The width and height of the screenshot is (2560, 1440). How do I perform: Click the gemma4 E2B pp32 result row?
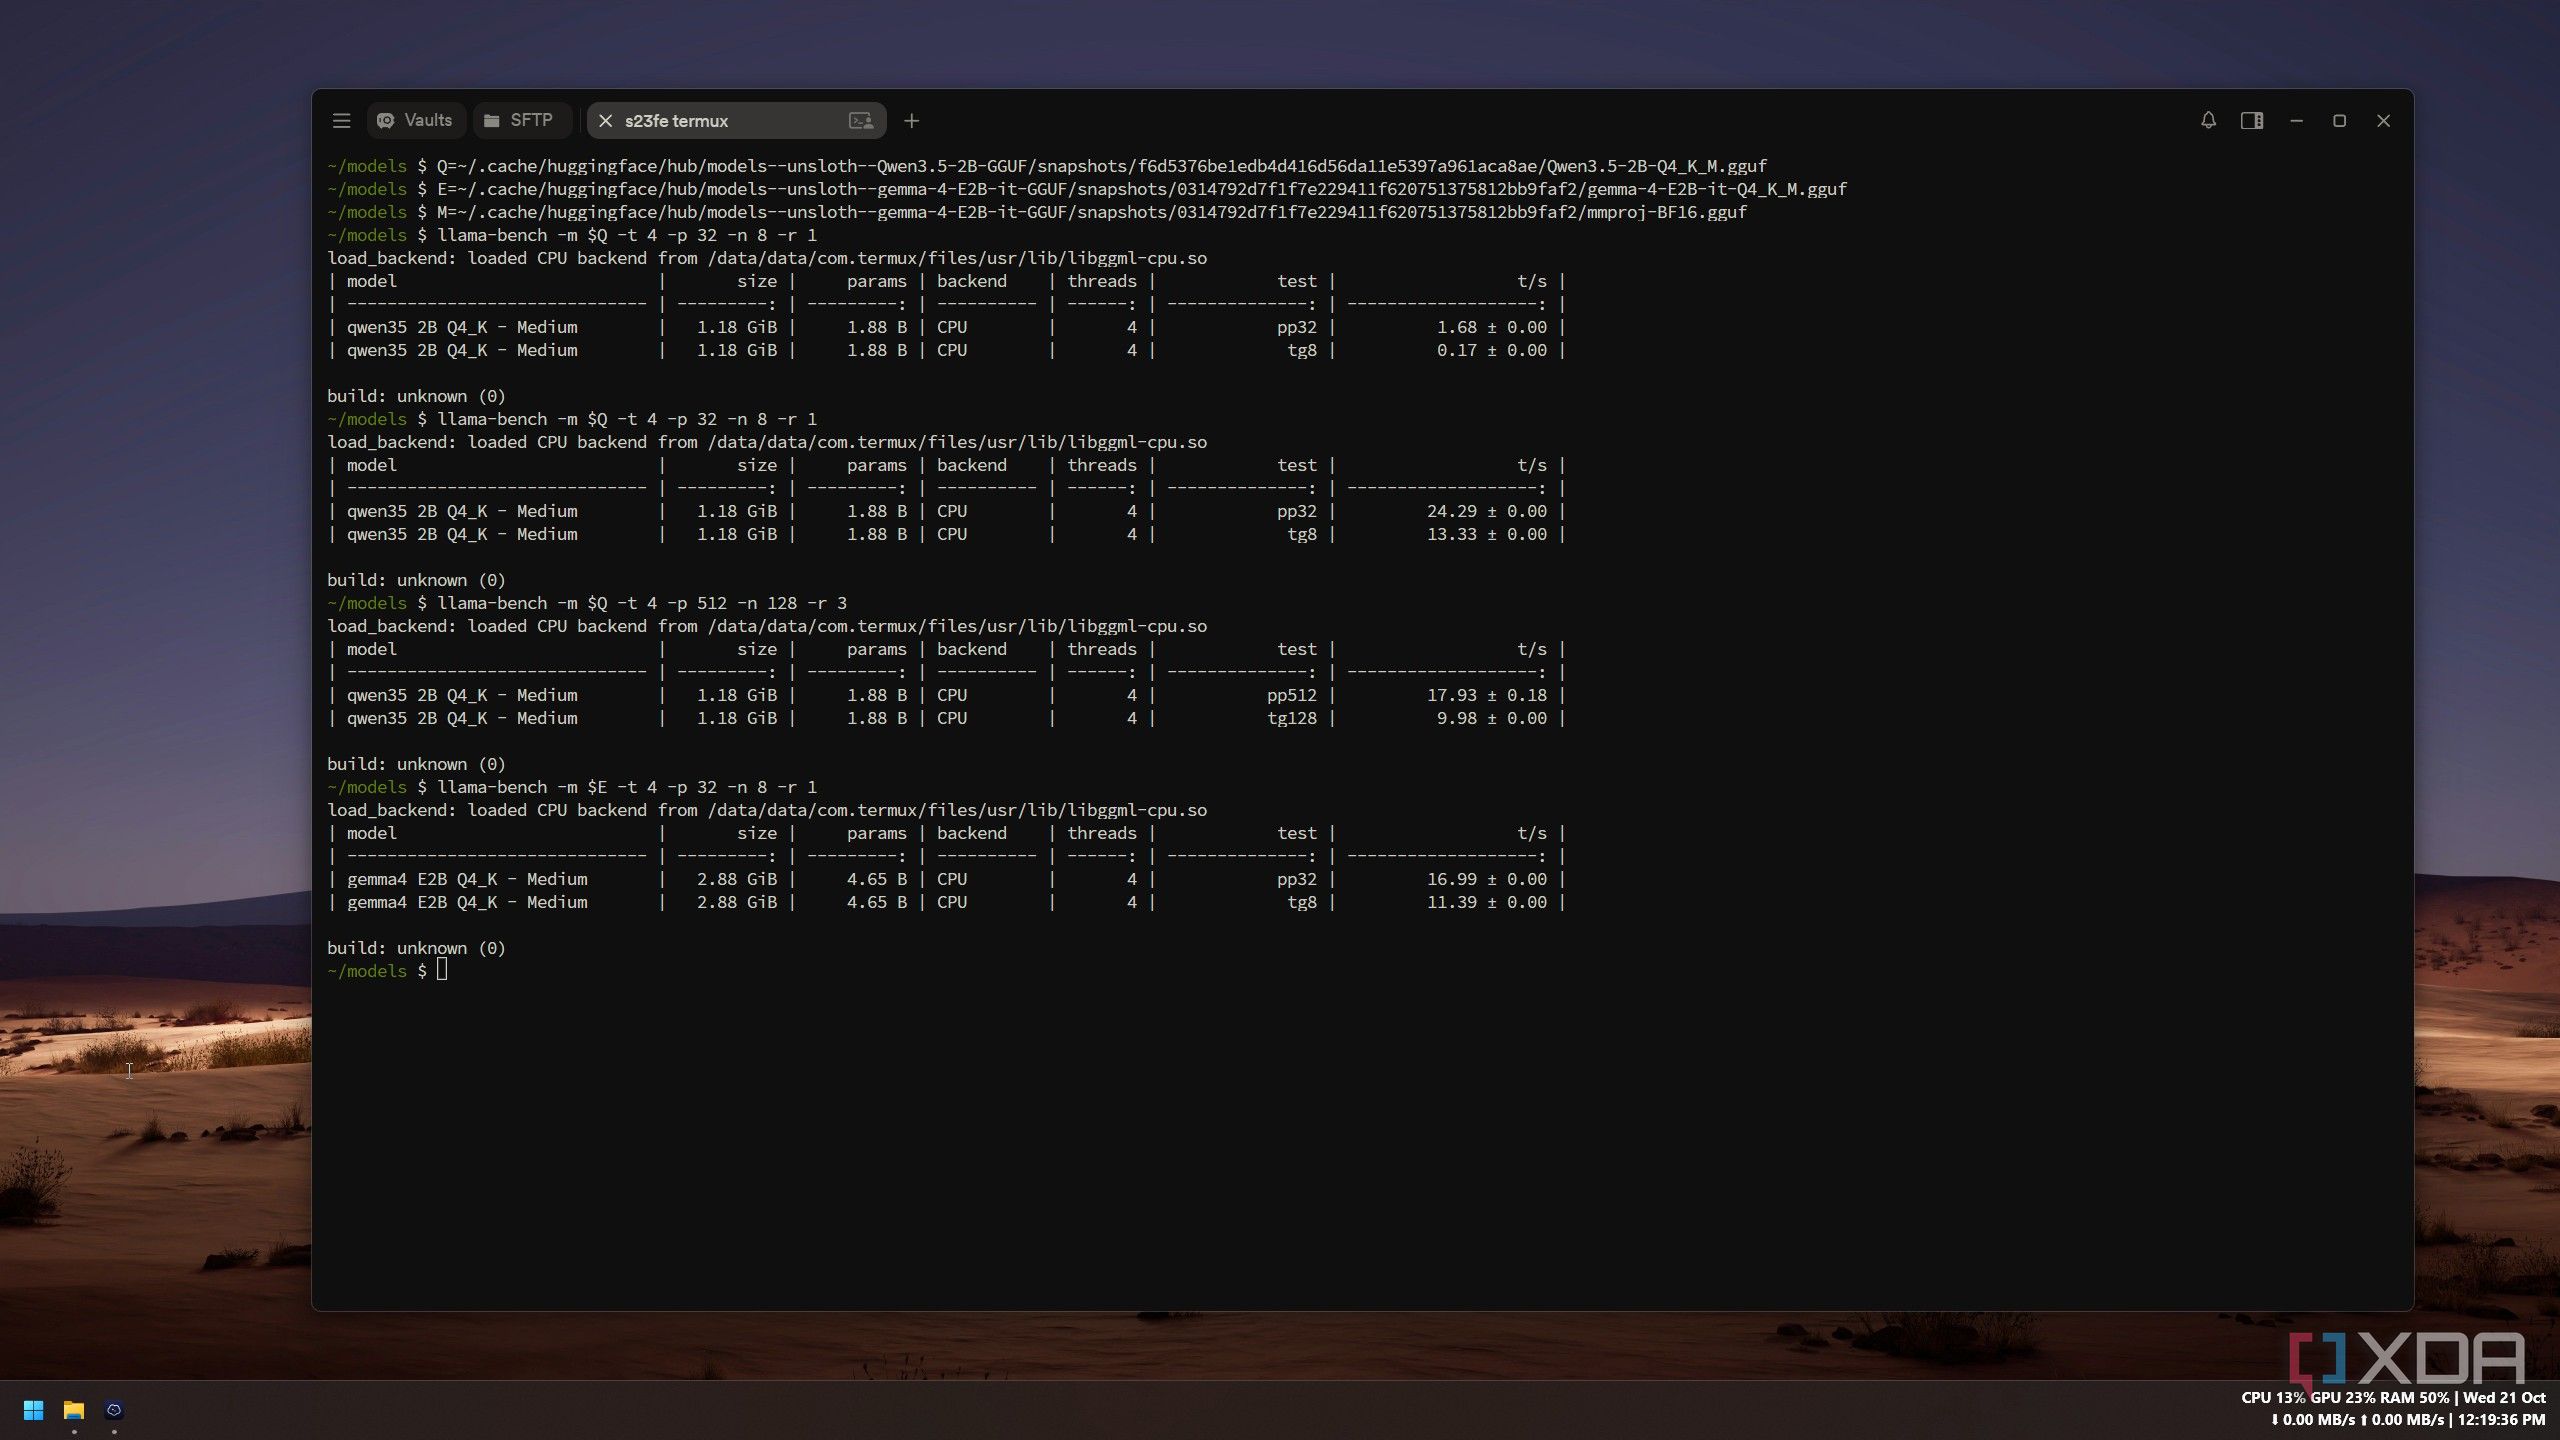click(946, 879)
